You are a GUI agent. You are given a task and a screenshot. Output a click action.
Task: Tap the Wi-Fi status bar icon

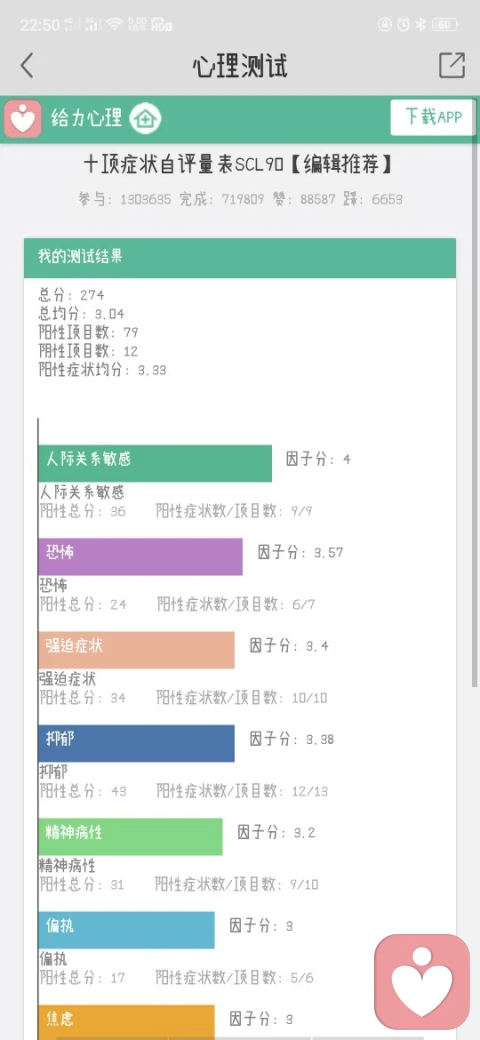pyautogui.click(x=115, y=25)
